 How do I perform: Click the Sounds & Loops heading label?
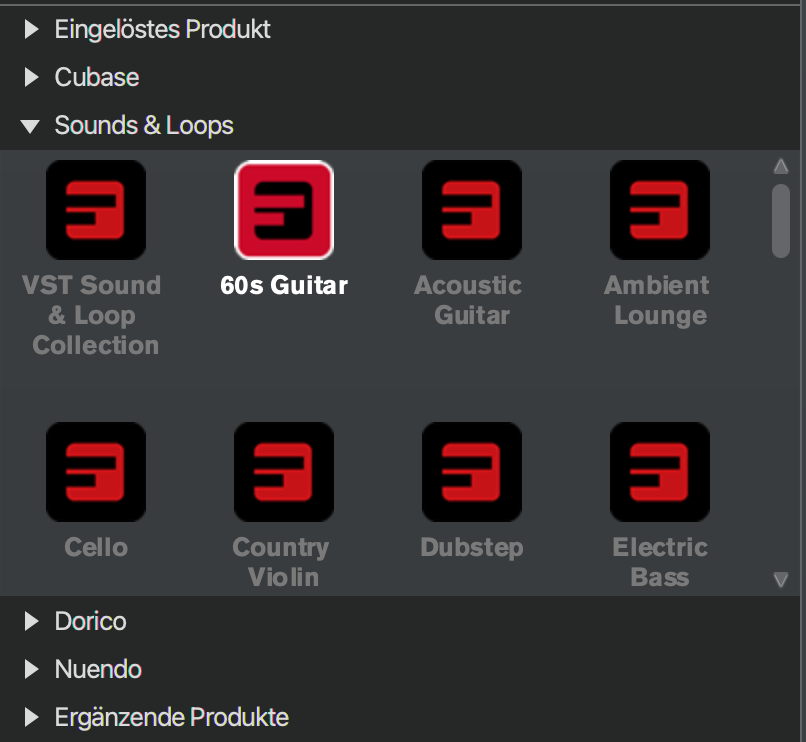coord(144,125)
